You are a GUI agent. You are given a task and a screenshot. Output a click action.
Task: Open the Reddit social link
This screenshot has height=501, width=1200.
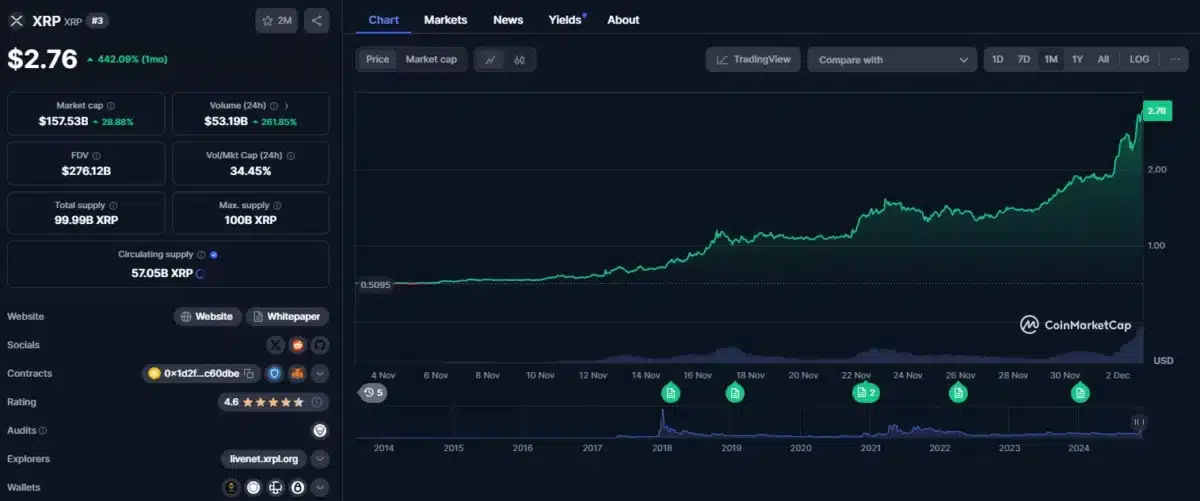click(x=297, y=345)
